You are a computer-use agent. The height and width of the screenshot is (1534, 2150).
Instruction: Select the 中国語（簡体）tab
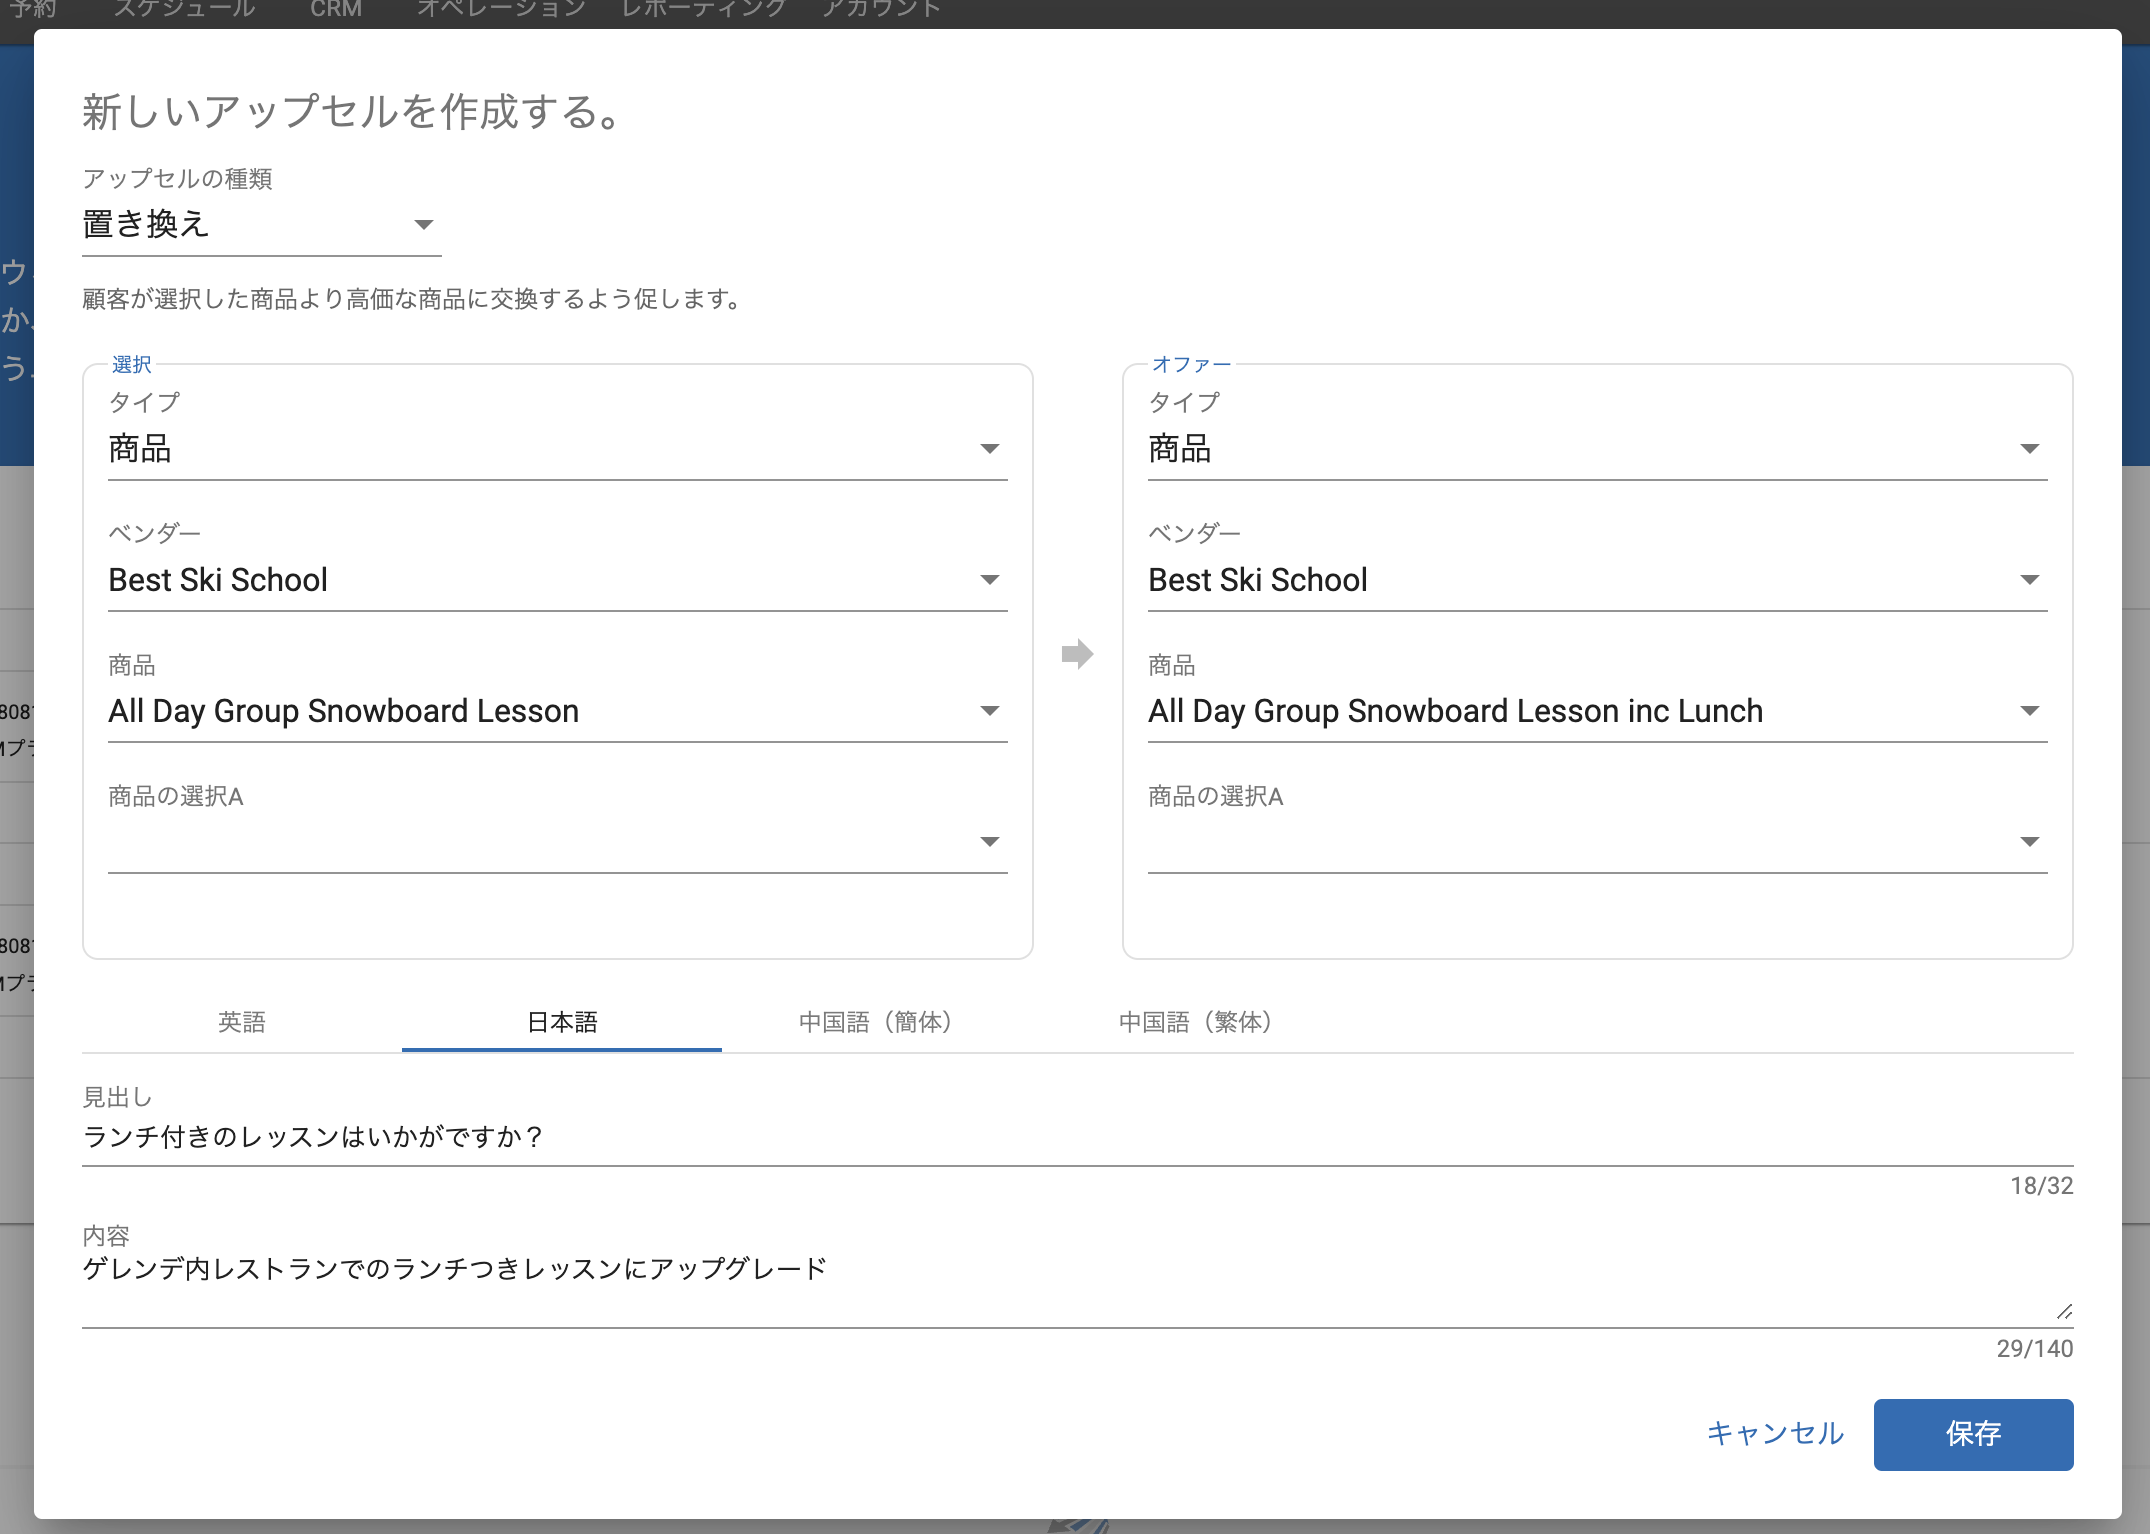tap(874, 1022)
